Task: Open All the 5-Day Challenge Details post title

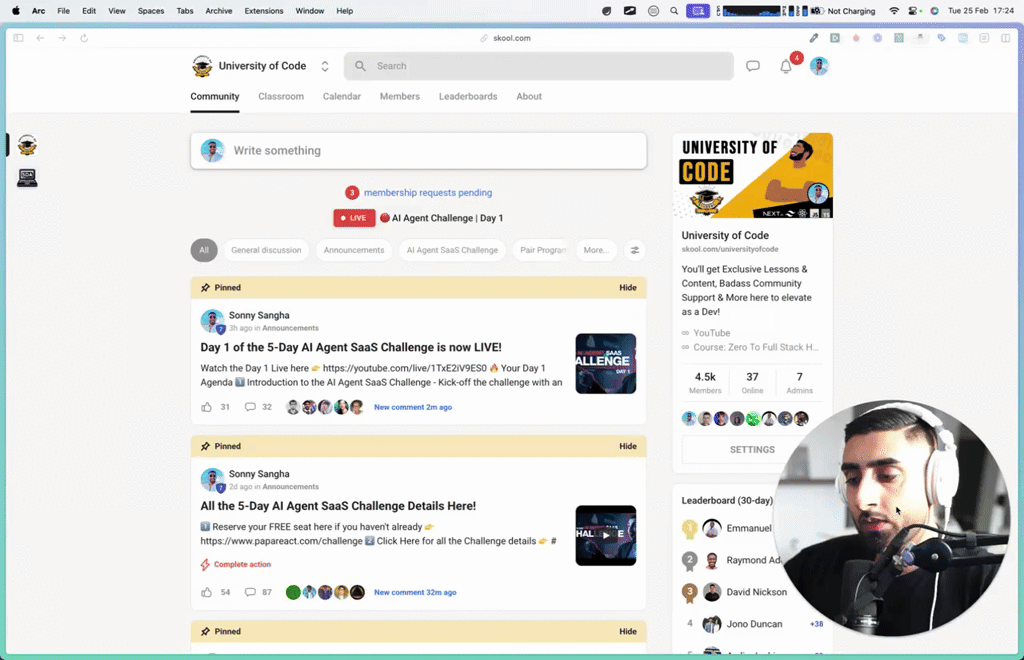Action: tap(338, 506)
